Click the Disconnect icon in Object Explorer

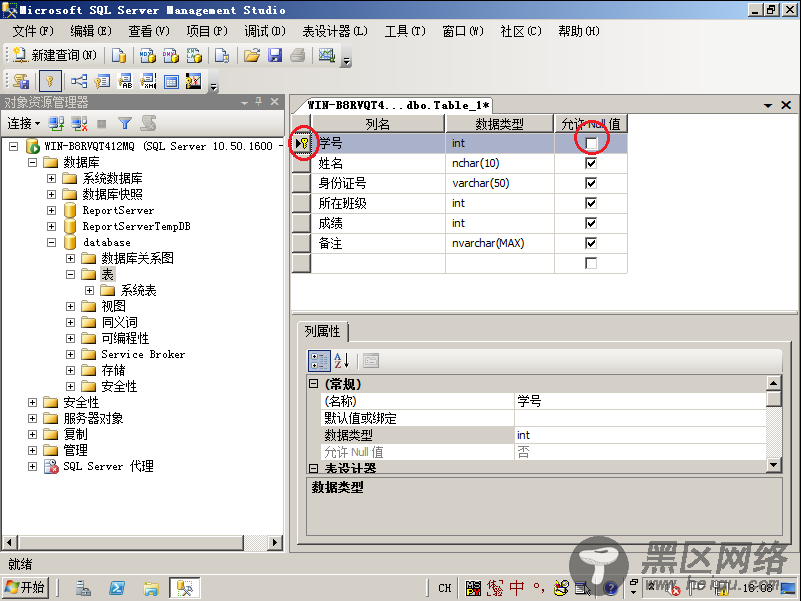tap(79, 123)
